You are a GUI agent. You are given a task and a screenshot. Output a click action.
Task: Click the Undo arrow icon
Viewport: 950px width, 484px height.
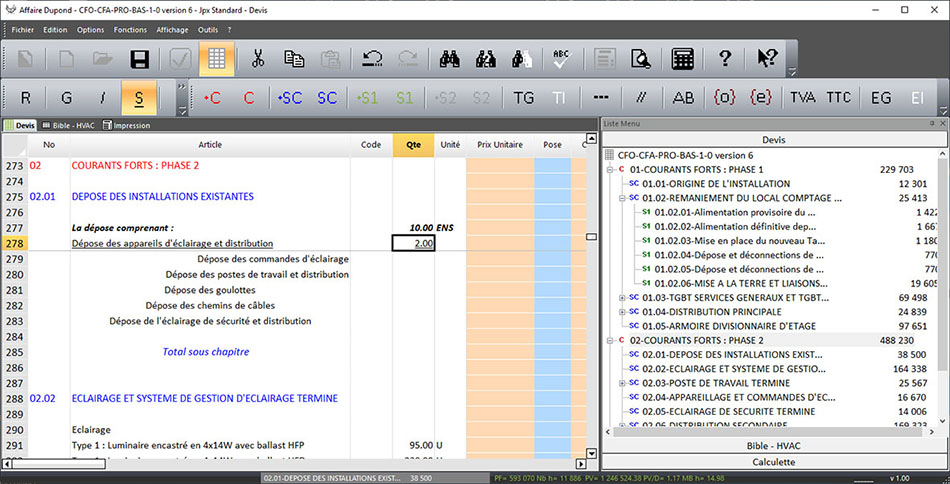point(372,59)
